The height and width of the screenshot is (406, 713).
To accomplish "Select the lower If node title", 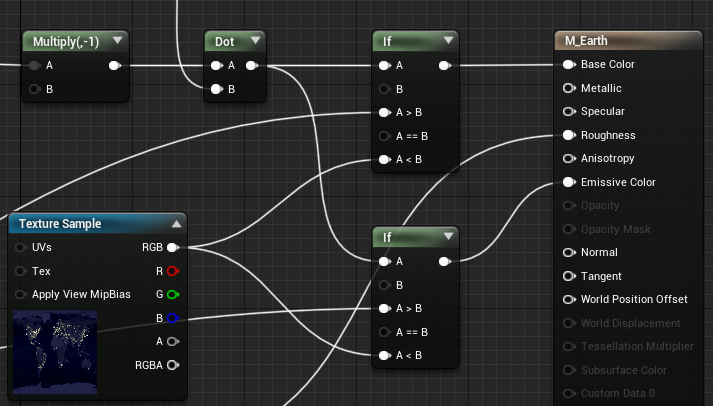I will 387,238.
